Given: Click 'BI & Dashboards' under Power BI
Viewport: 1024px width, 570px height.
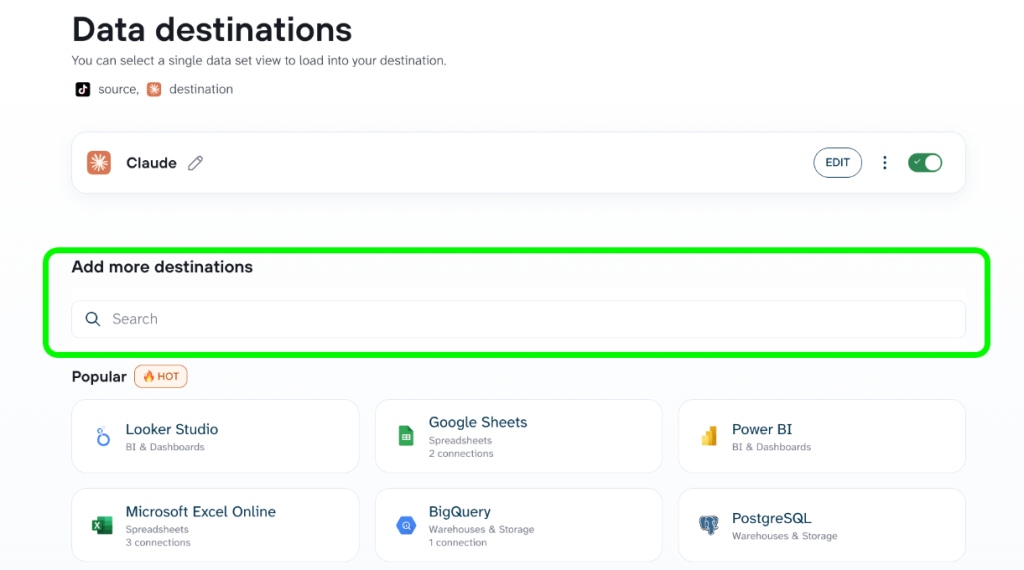Looking at the screenshot, I should point(771,447).
